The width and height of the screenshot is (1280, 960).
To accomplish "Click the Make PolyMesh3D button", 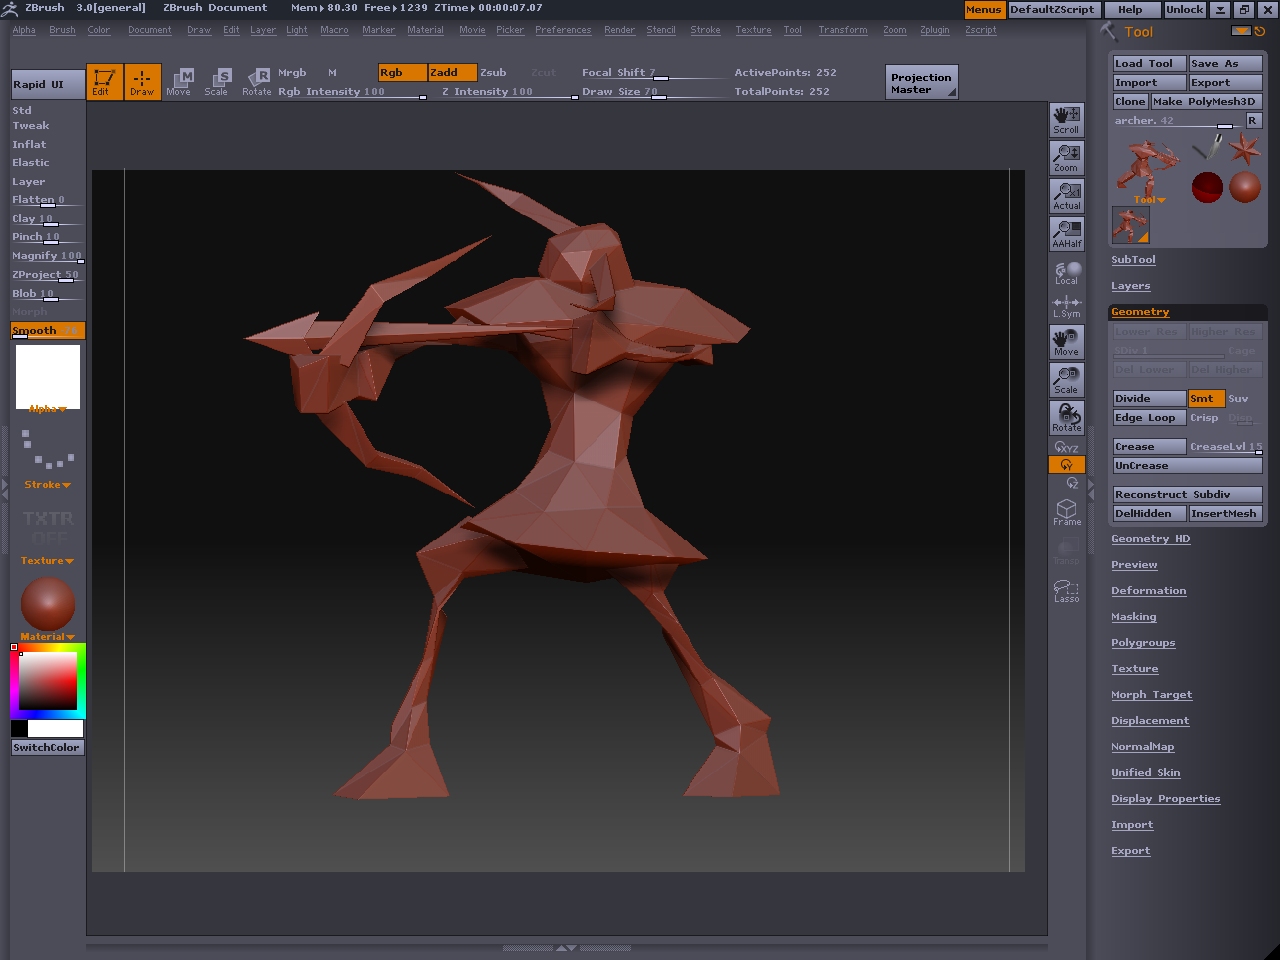I will pyautogui.click(x=1205, y=101).
